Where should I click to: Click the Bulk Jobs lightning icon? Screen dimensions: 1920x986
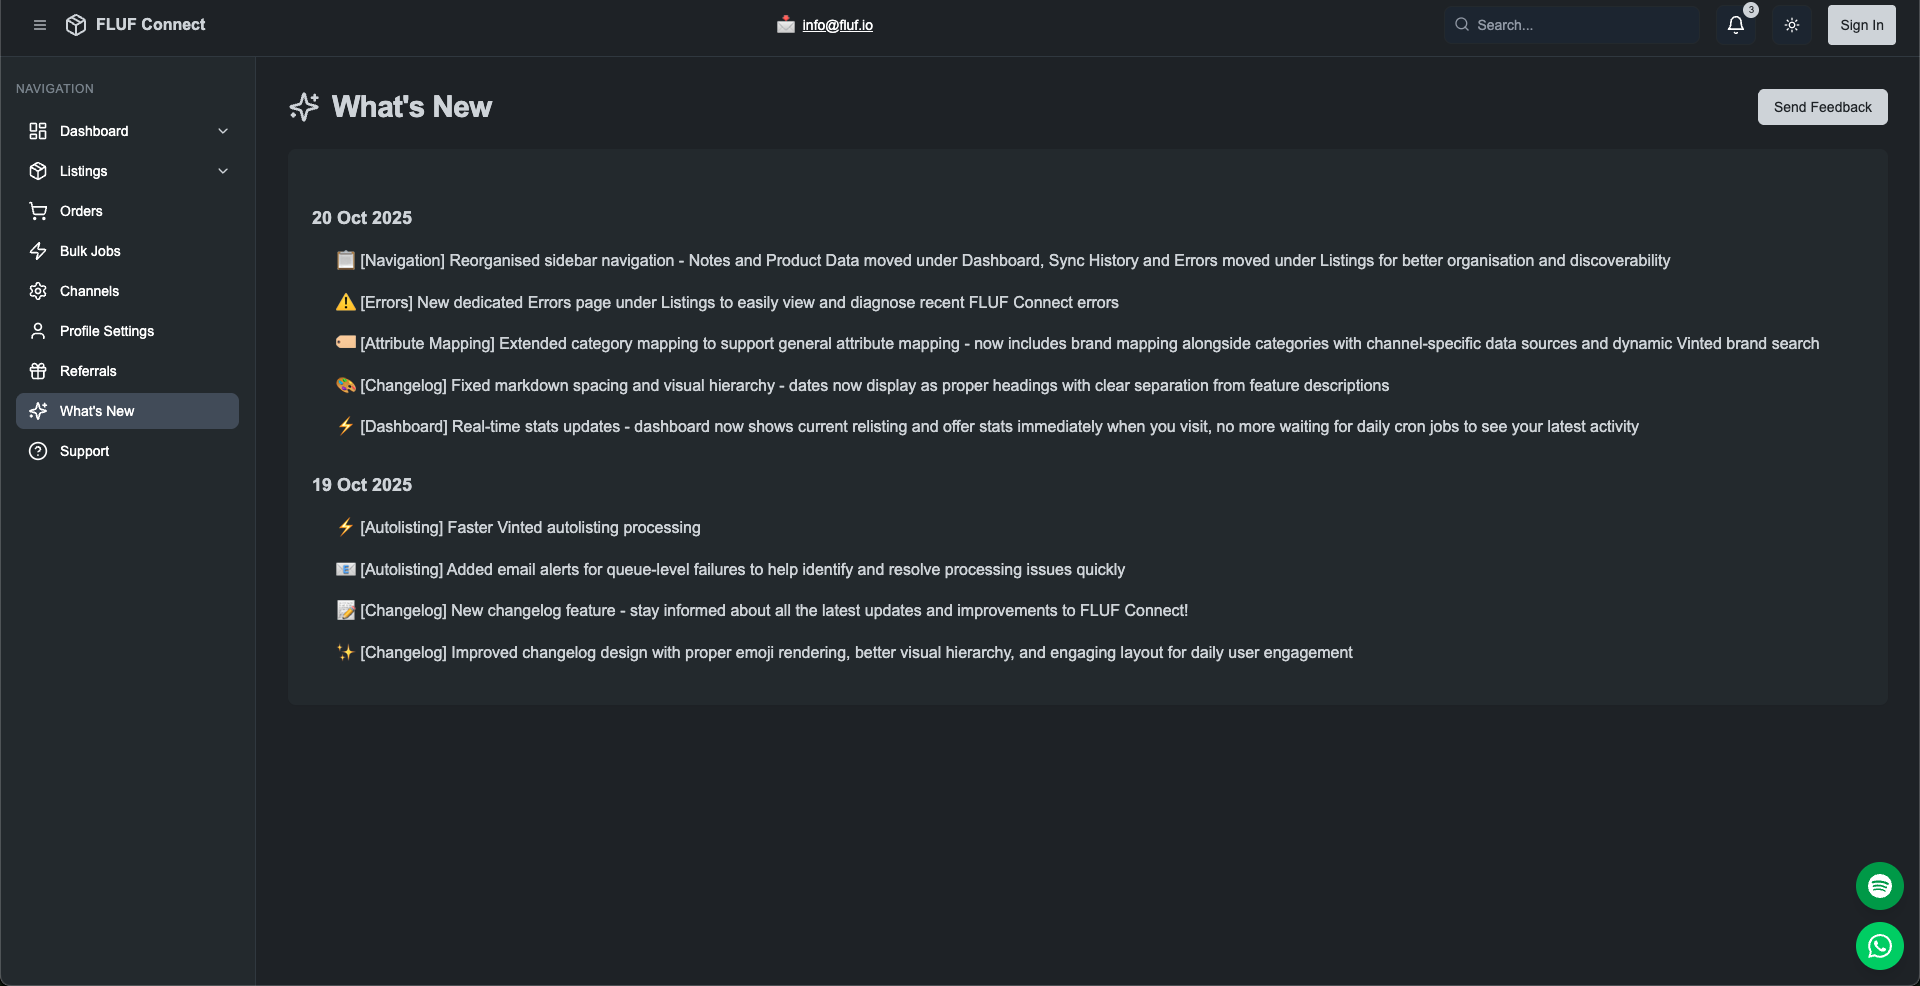click(x=38, y=251)
